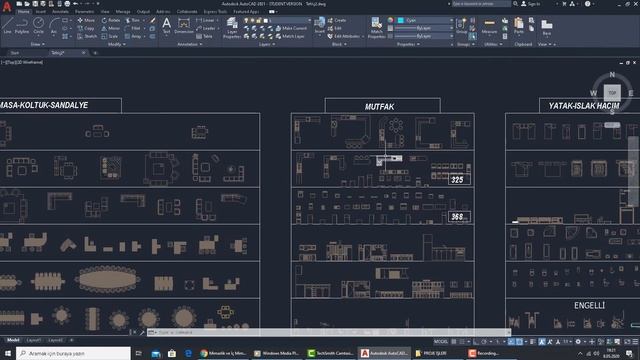Image resolution: width=640 pixels, height=360 pixels.
Task: Switch to the Model layout tab
Action: (x=13, y=340)
